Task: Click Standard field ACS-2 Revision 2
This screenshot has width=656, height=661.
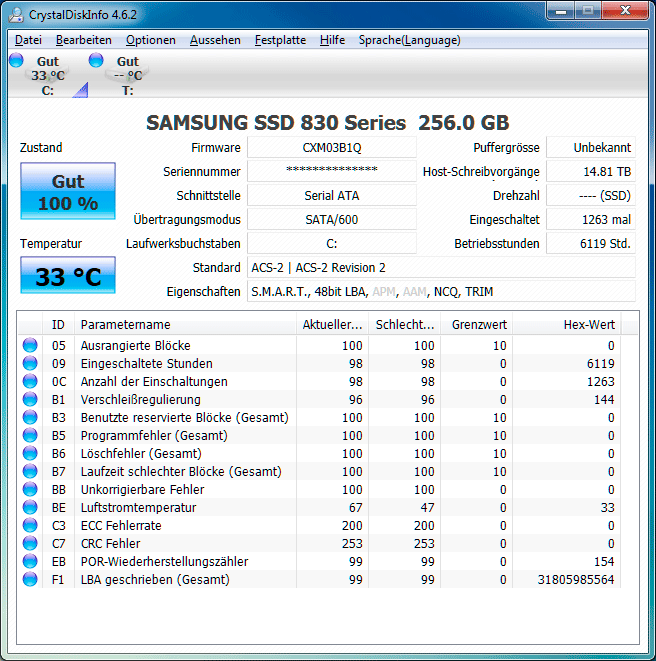Action: [x=441, y=268]
